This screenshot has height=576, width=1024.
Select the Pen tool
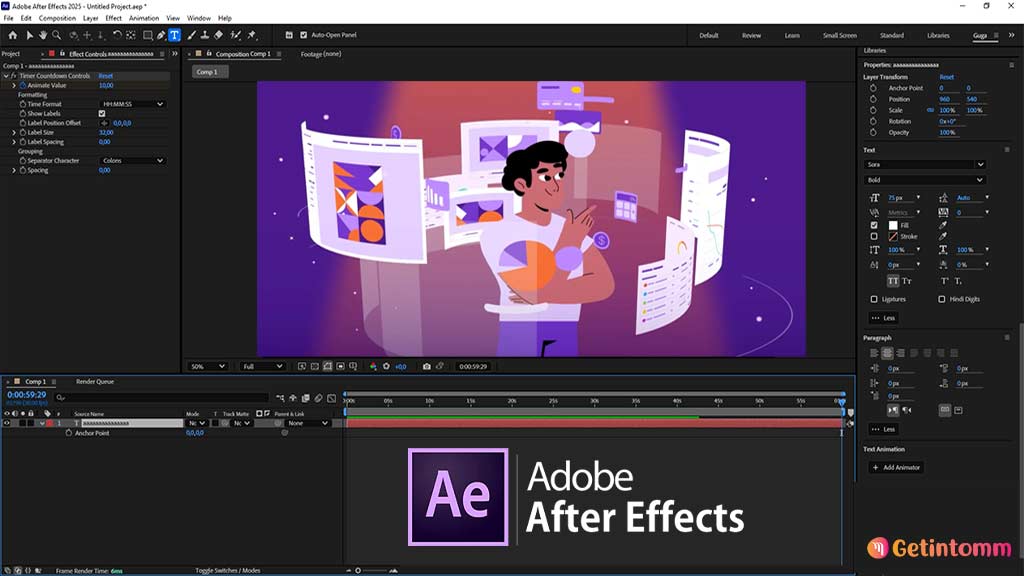(x=161, y=35)
